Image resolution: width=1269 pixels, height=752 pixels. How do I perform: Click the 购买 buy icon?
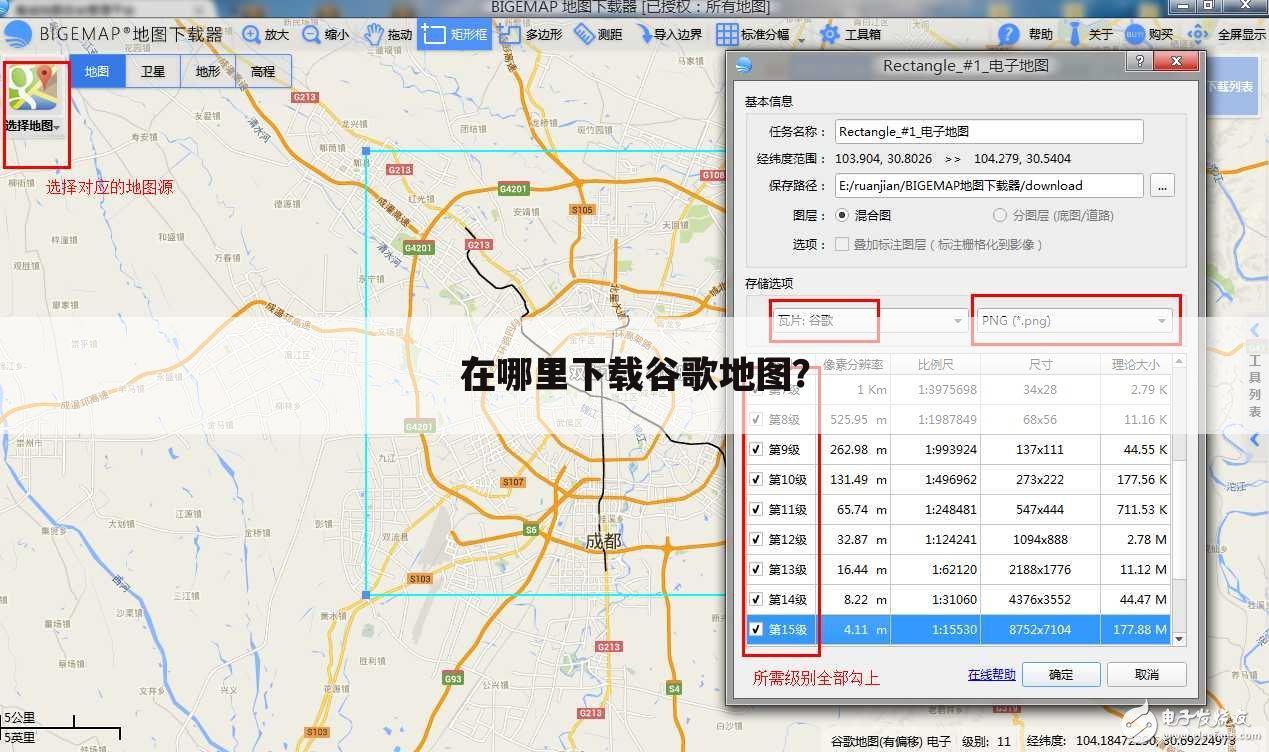click(x=1135, y=34)
